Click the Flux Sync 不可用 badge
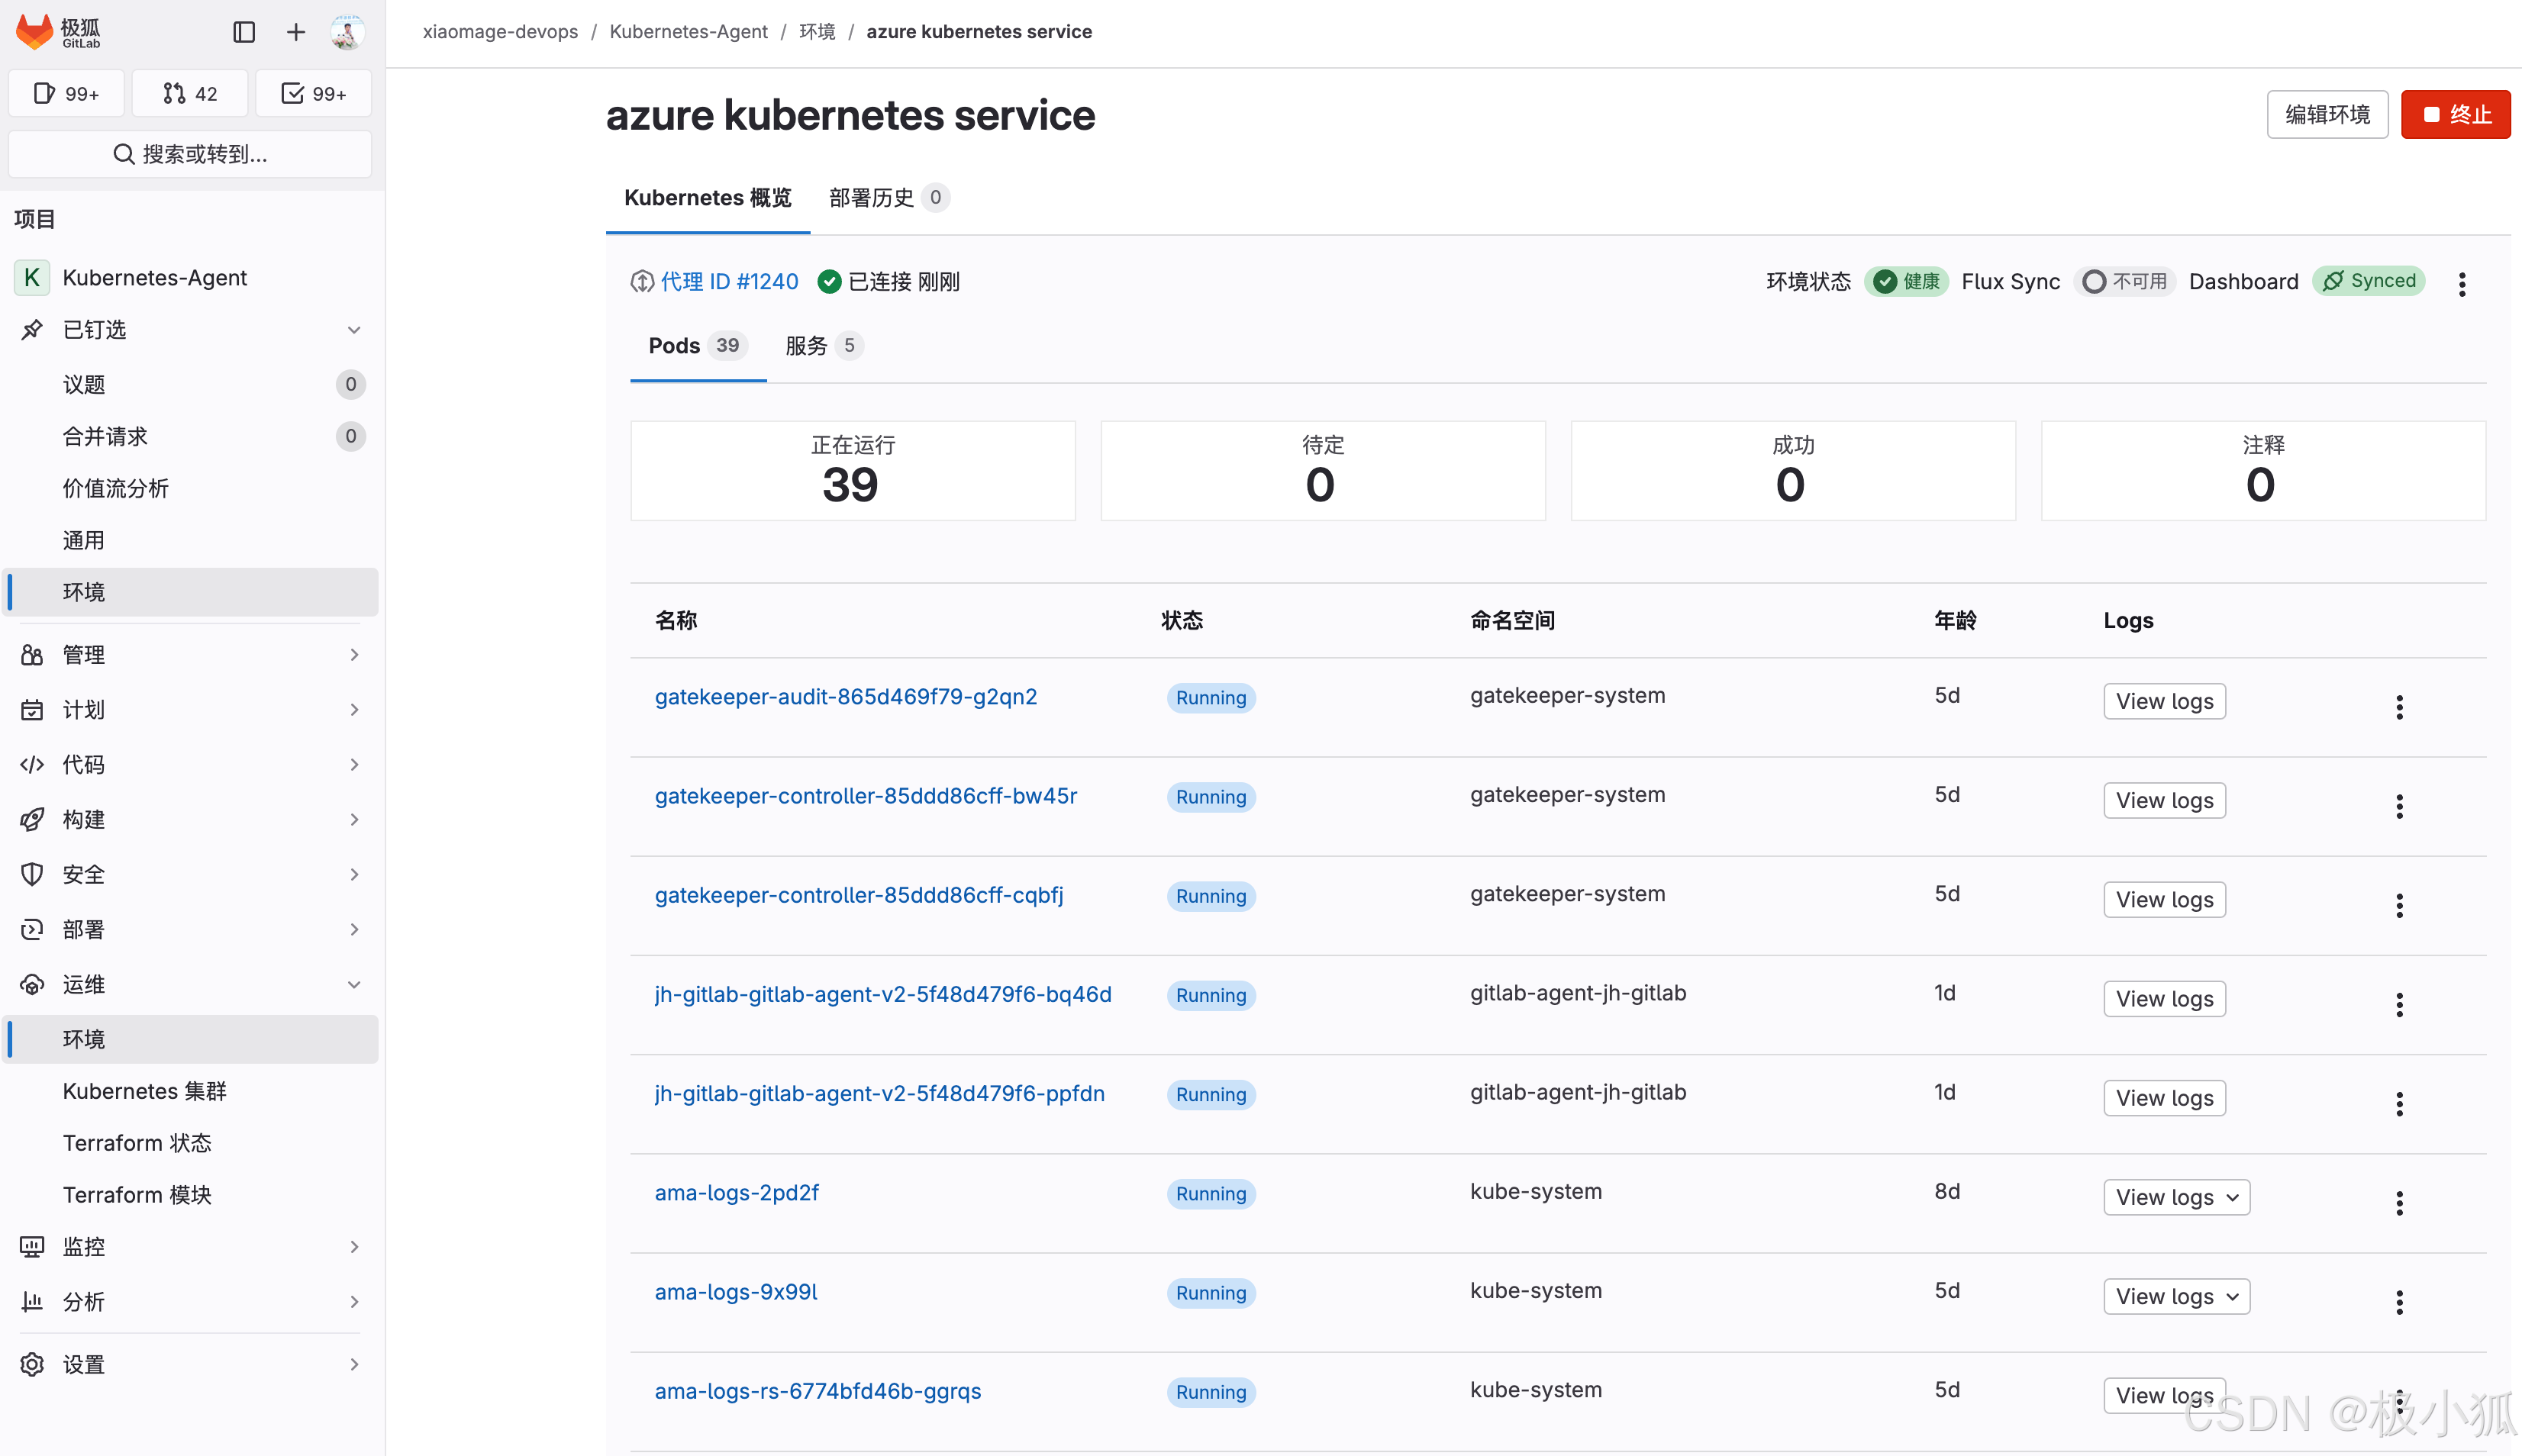The width and height of the screenshot is (2522, 1456). coord(2124,282)
